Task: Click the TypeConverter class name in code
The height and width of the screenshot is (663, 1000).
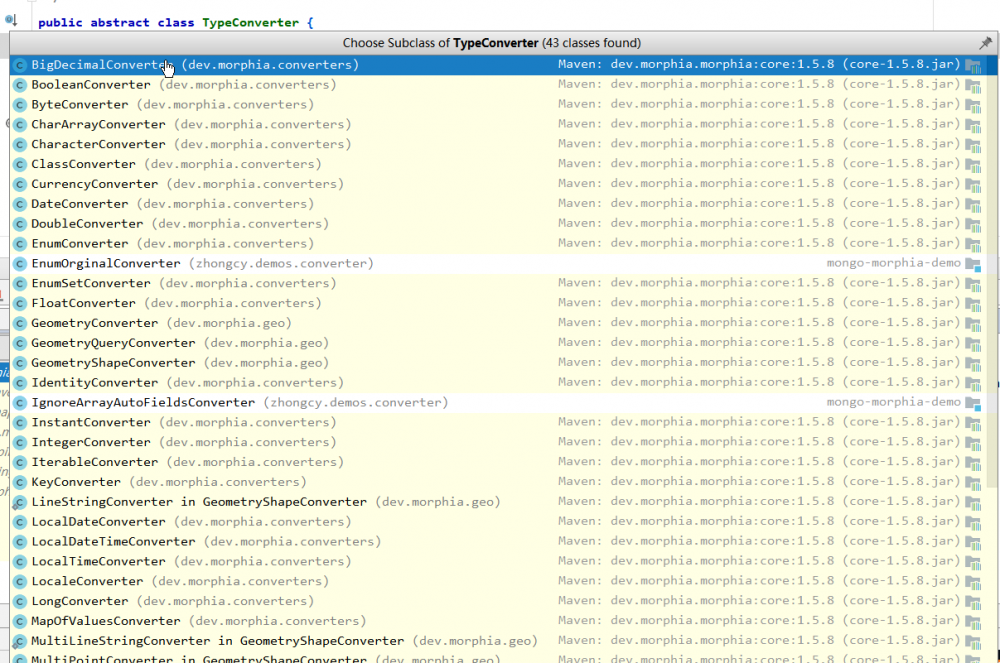Action: 250,22
